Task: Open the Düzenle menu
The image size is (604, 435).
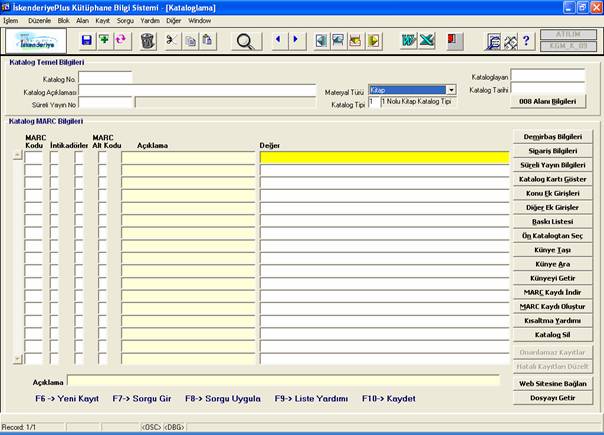Action: click(39, 21)
